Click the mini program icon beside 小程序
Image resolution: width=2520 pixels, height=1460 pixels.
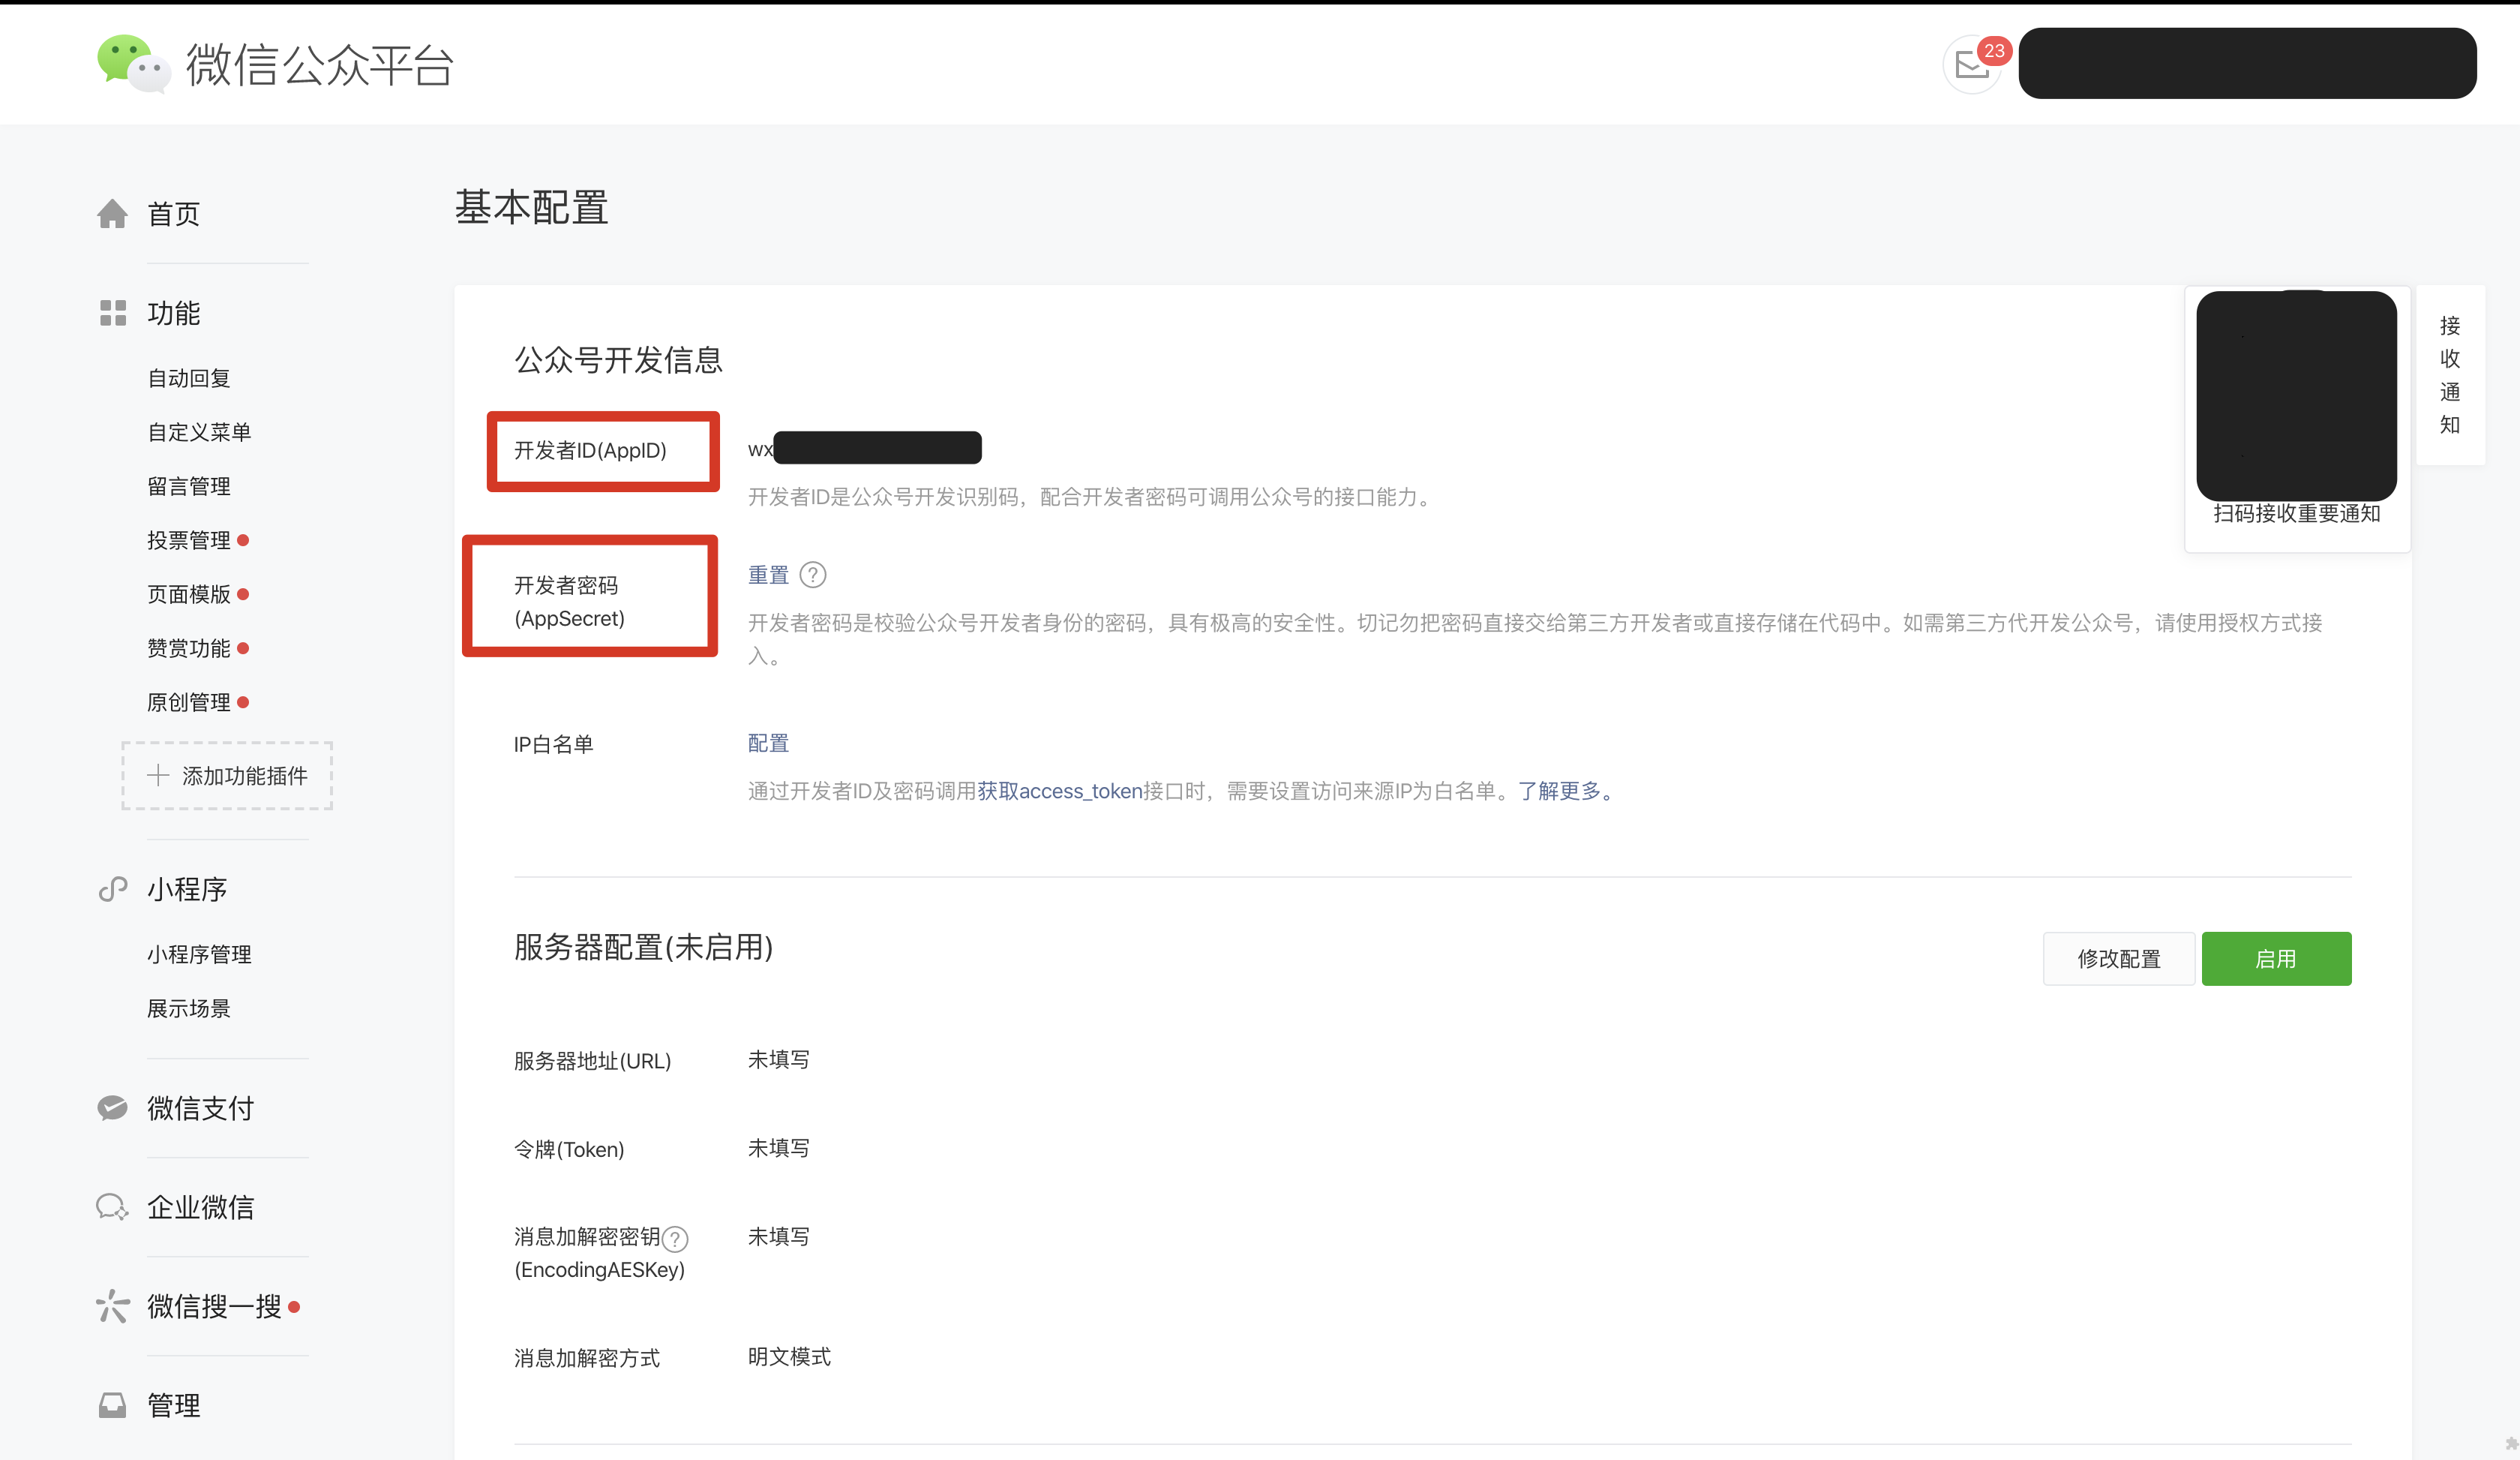coord(112,889)
